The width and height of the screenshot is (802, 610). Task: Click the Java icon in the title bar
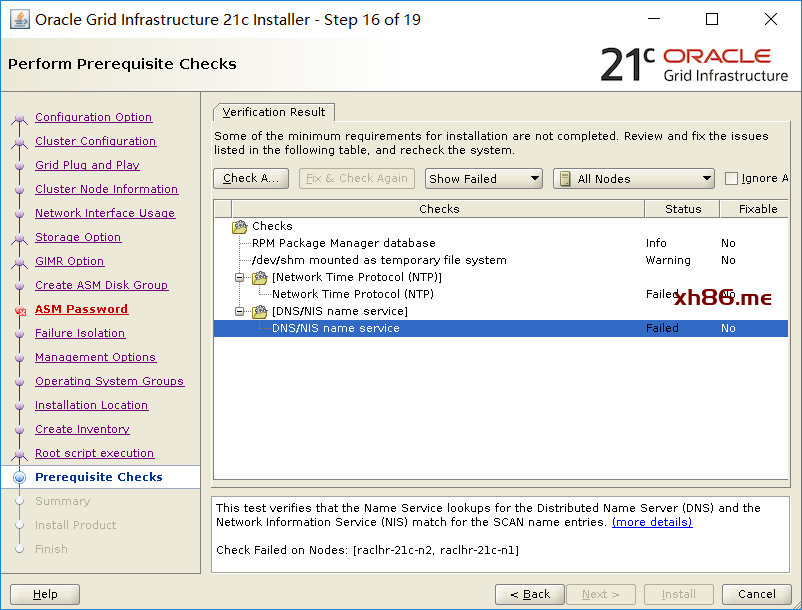(19, 19)
